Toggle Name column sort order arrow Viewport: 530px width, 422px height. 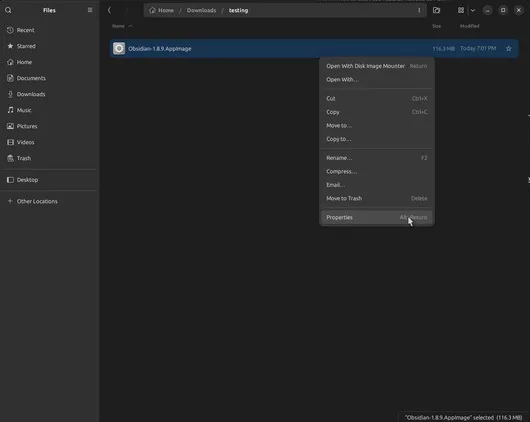130,26
